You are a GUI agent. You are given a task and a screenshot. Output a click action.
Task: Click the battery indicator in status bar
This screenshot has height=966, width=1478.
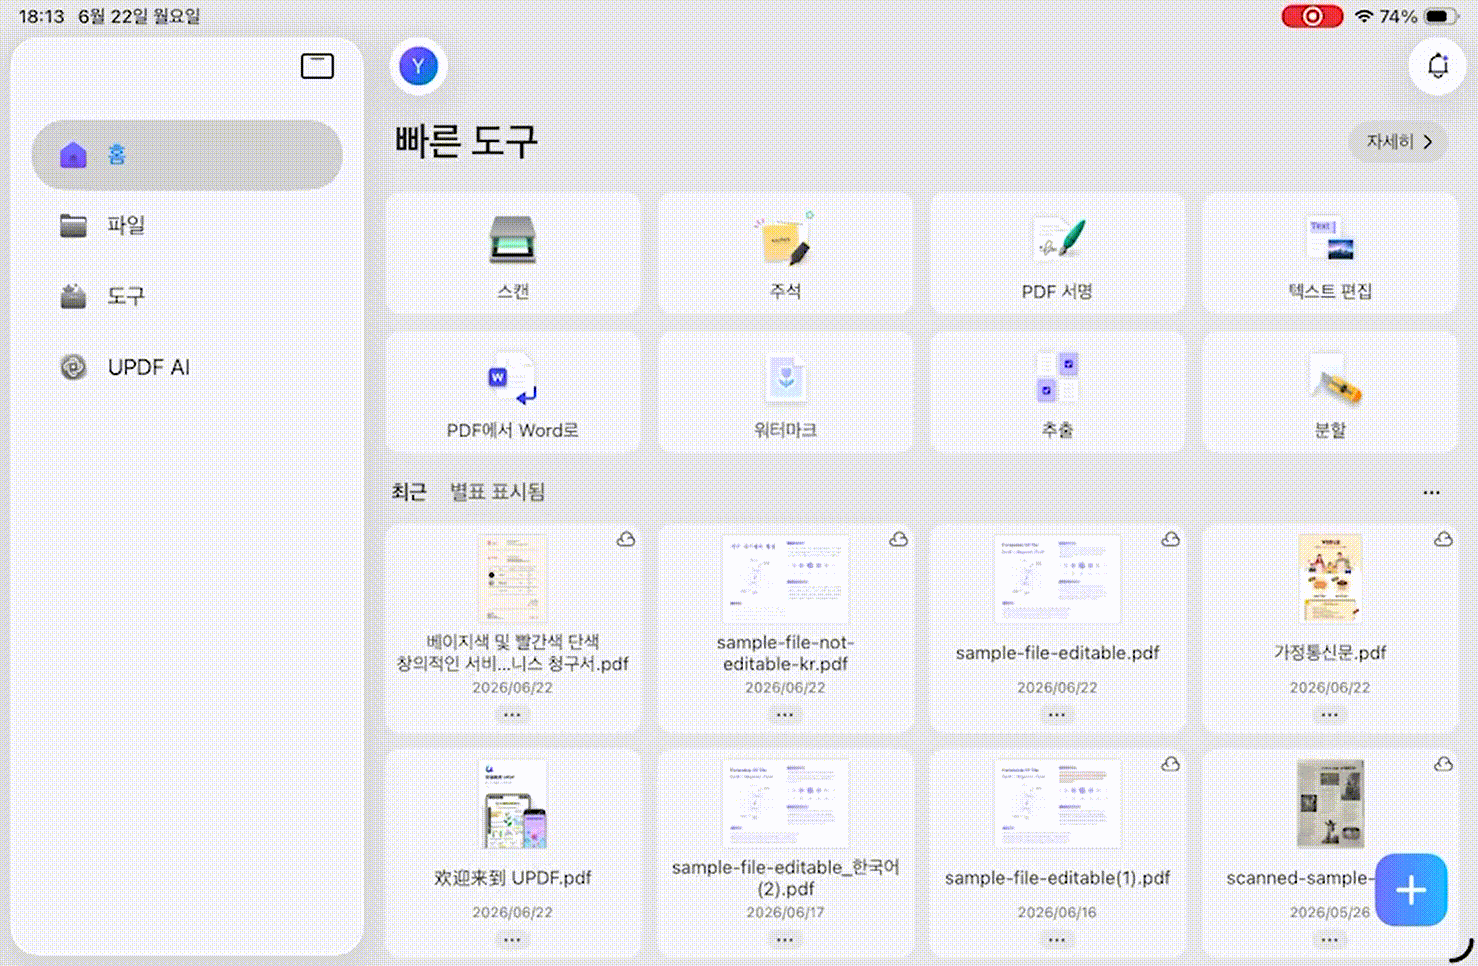click(x=1441, y=16)
